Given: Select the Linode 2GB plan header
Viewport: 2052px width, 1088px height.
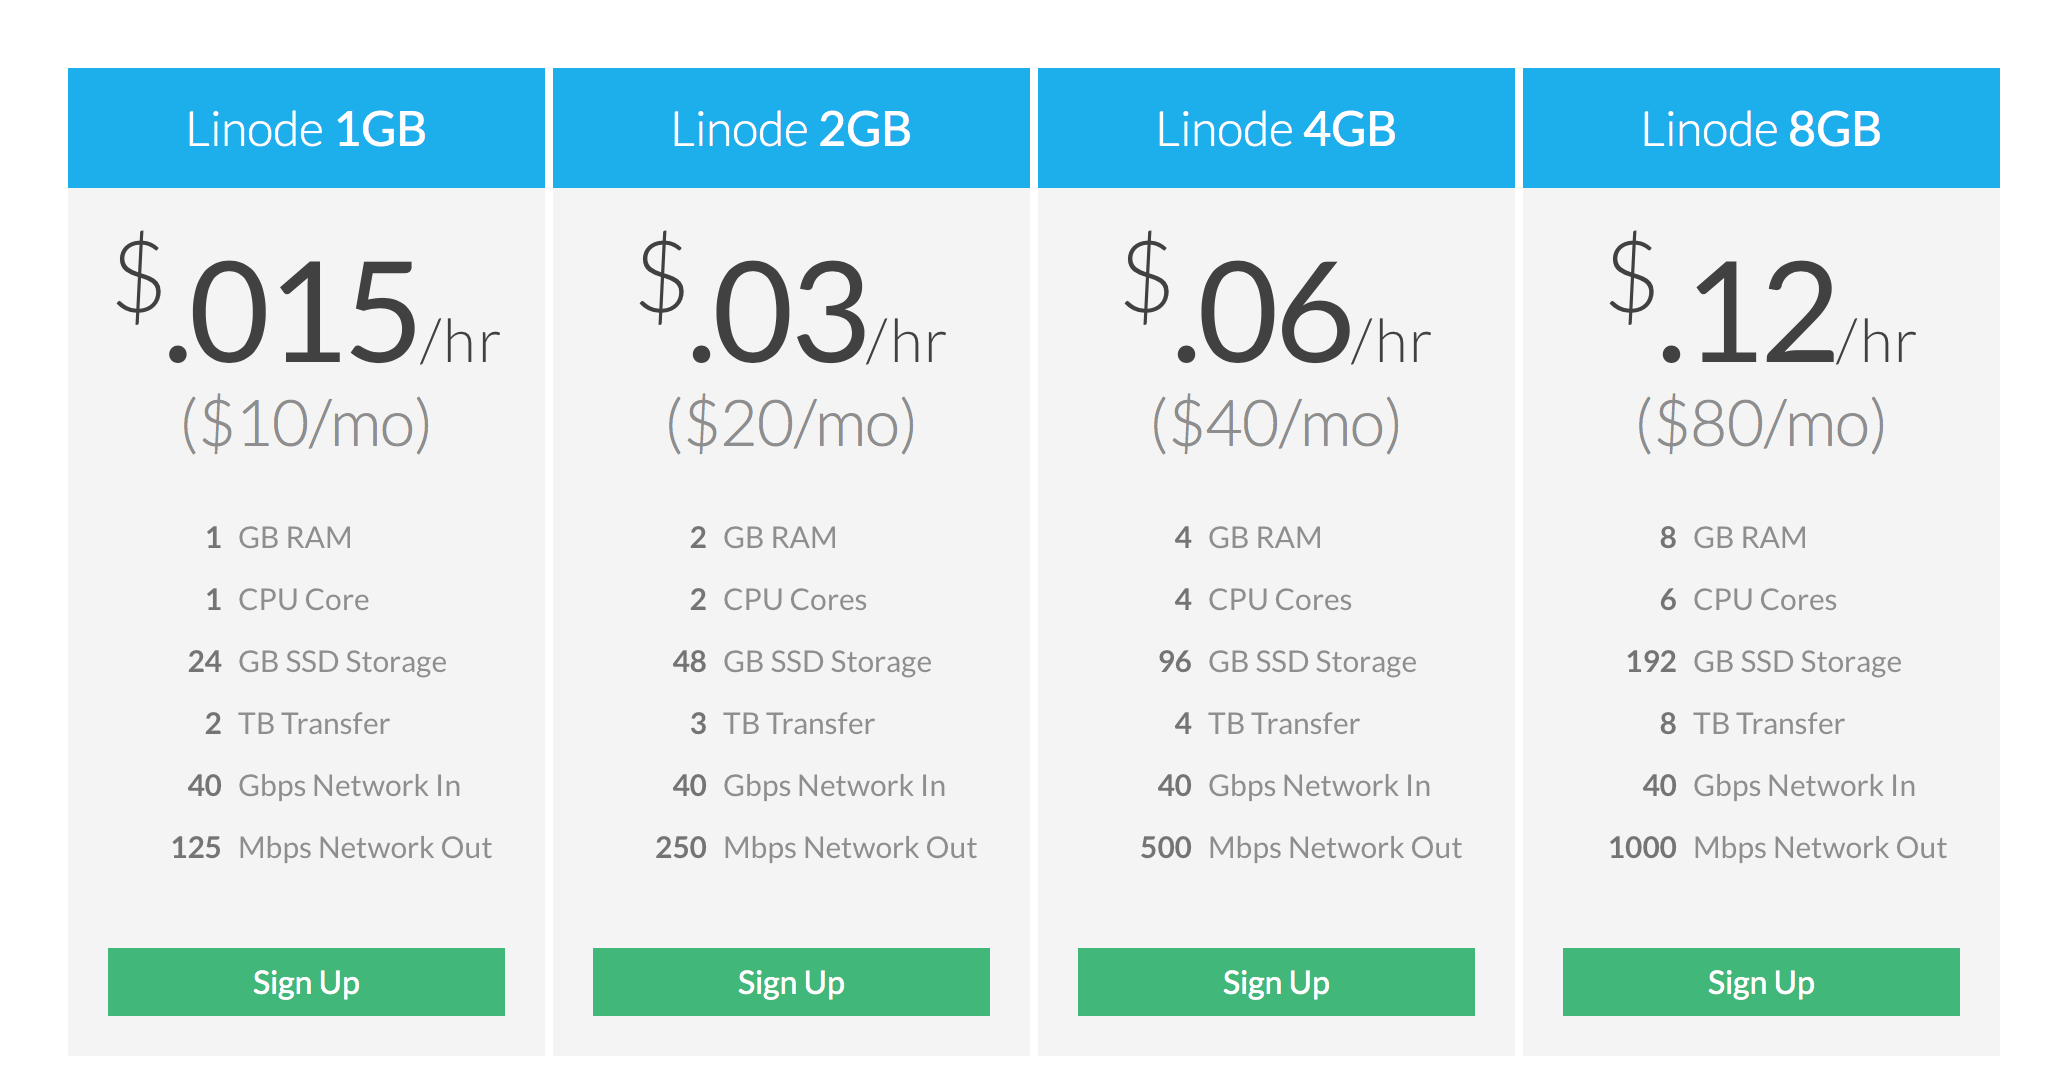Looking at the screenshot, I should pos(790,128).
